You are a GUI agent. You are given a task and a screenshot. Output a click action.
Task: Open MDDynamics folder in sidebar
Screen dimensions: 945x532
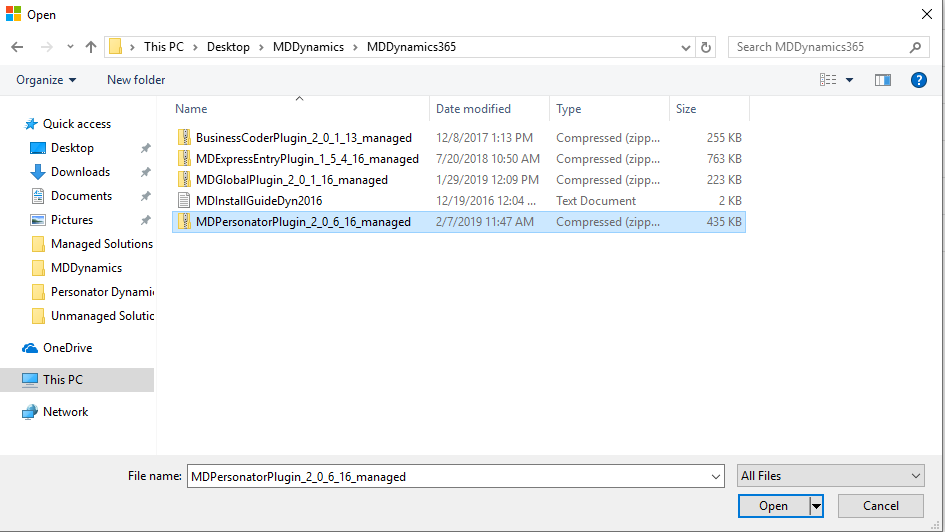coord(86,268)
